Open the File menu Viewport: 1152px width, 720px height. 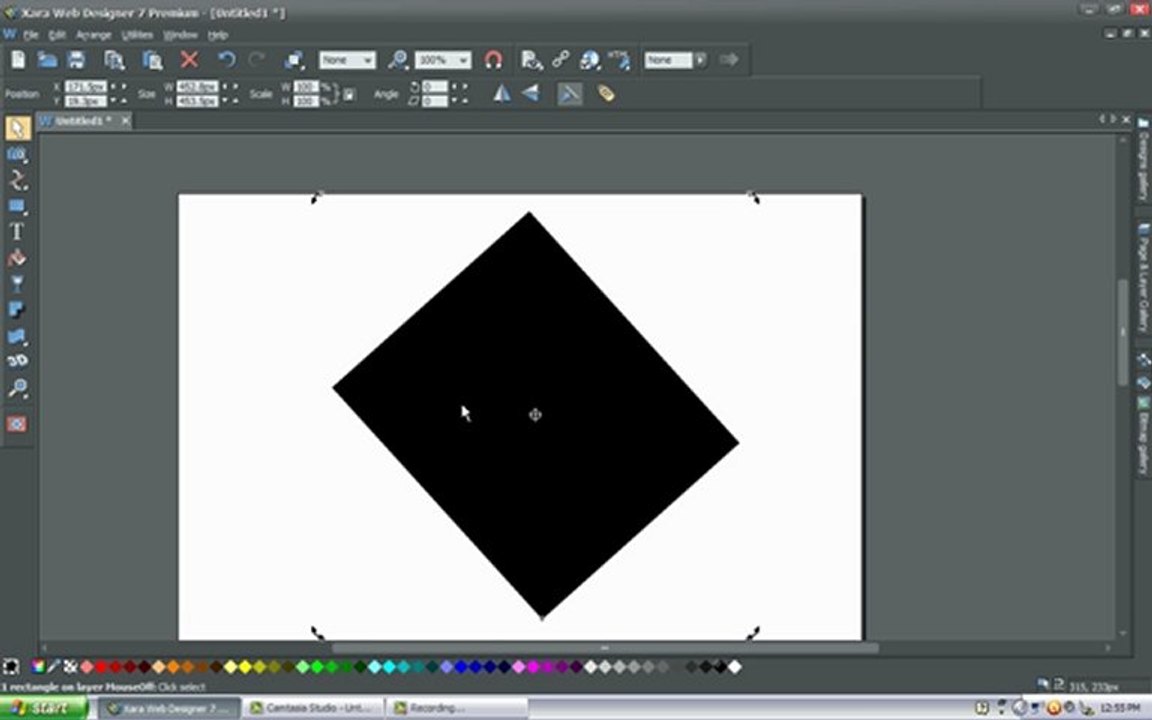point(30,35)
